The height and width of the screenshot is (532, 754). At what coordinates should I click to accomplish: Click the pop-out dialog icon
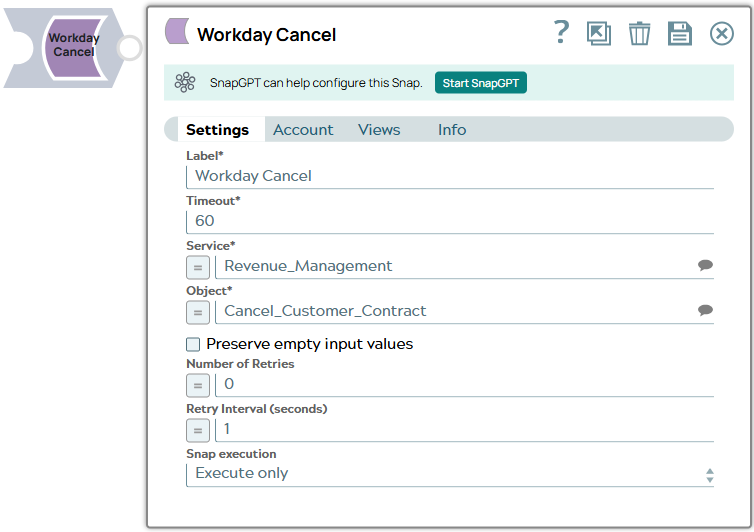(x=599, y=34)
